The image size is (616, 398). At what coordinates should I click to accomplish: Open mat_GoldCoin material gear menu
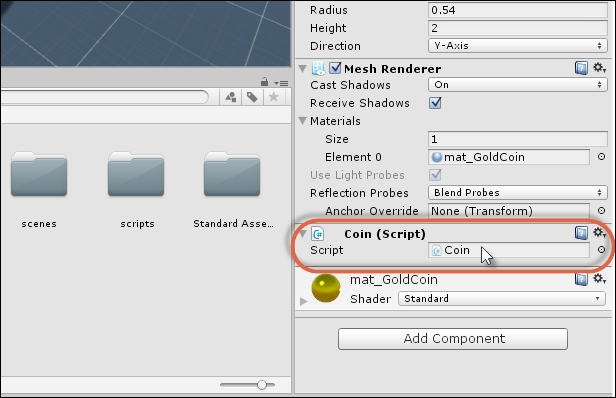(599, 279)
